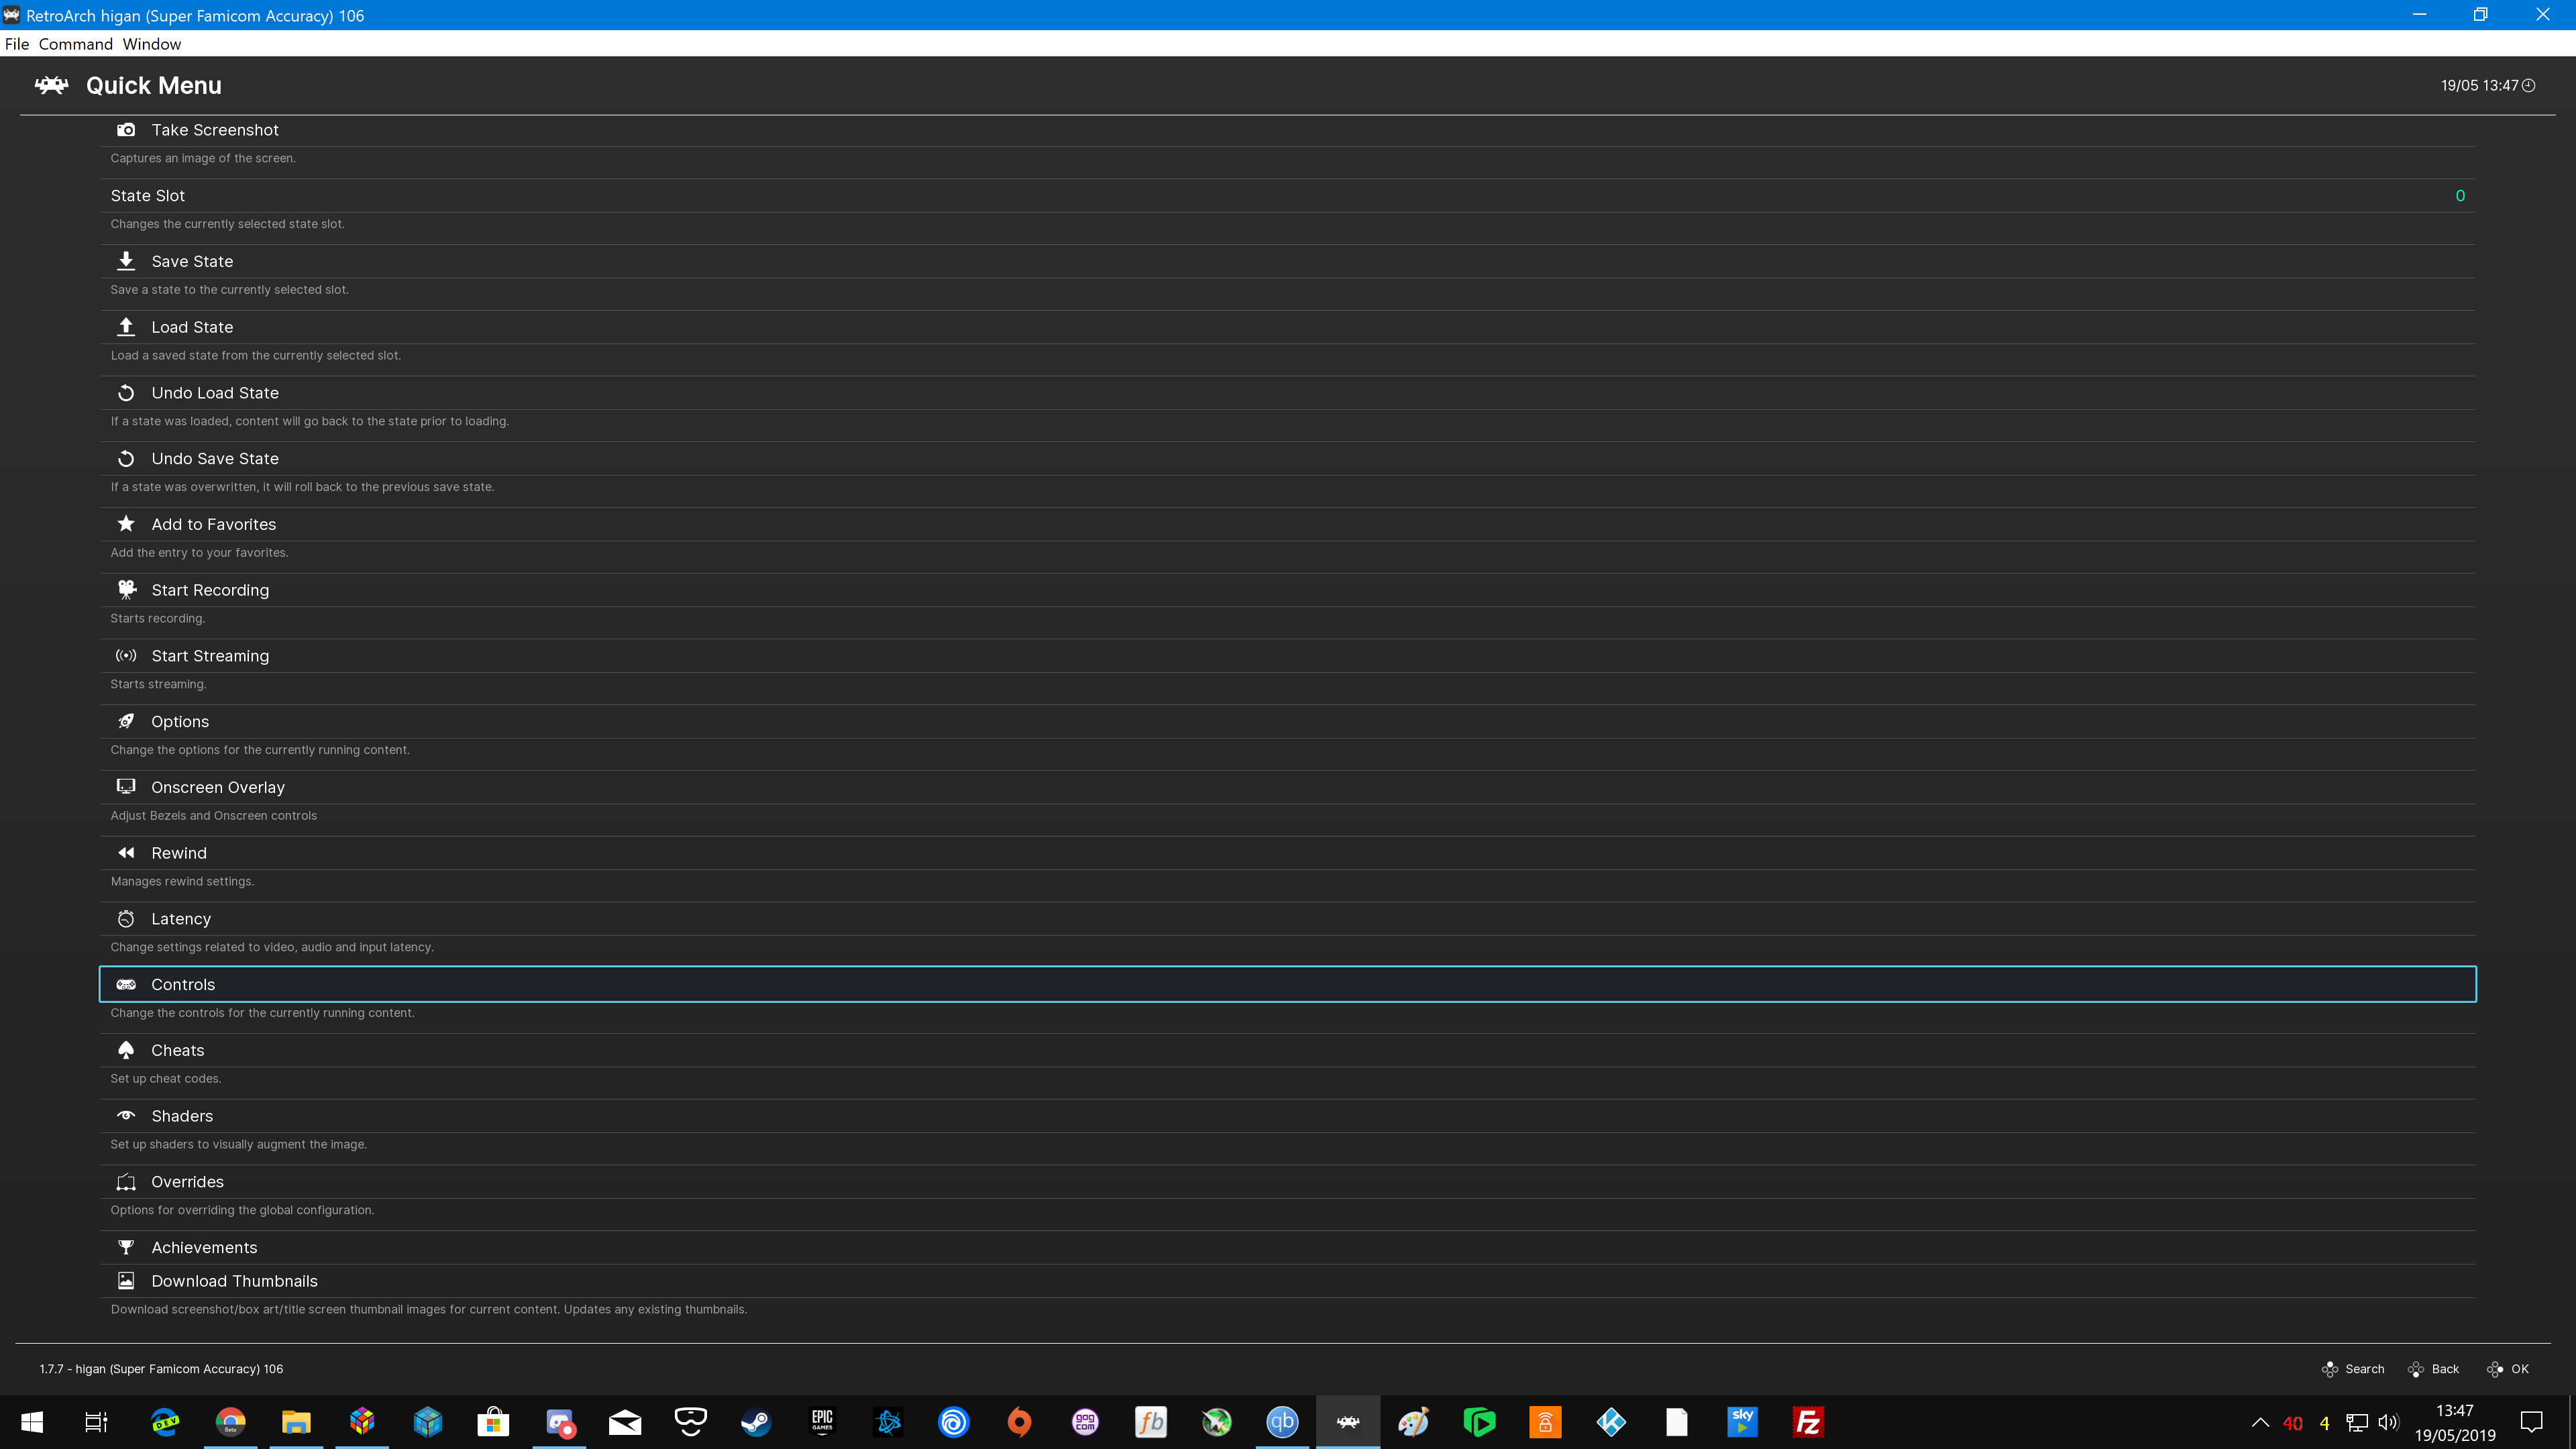Launch Steam from the taskbar
The height and width of the screenshot is (1449, 2576).
tap(756, 1422)
